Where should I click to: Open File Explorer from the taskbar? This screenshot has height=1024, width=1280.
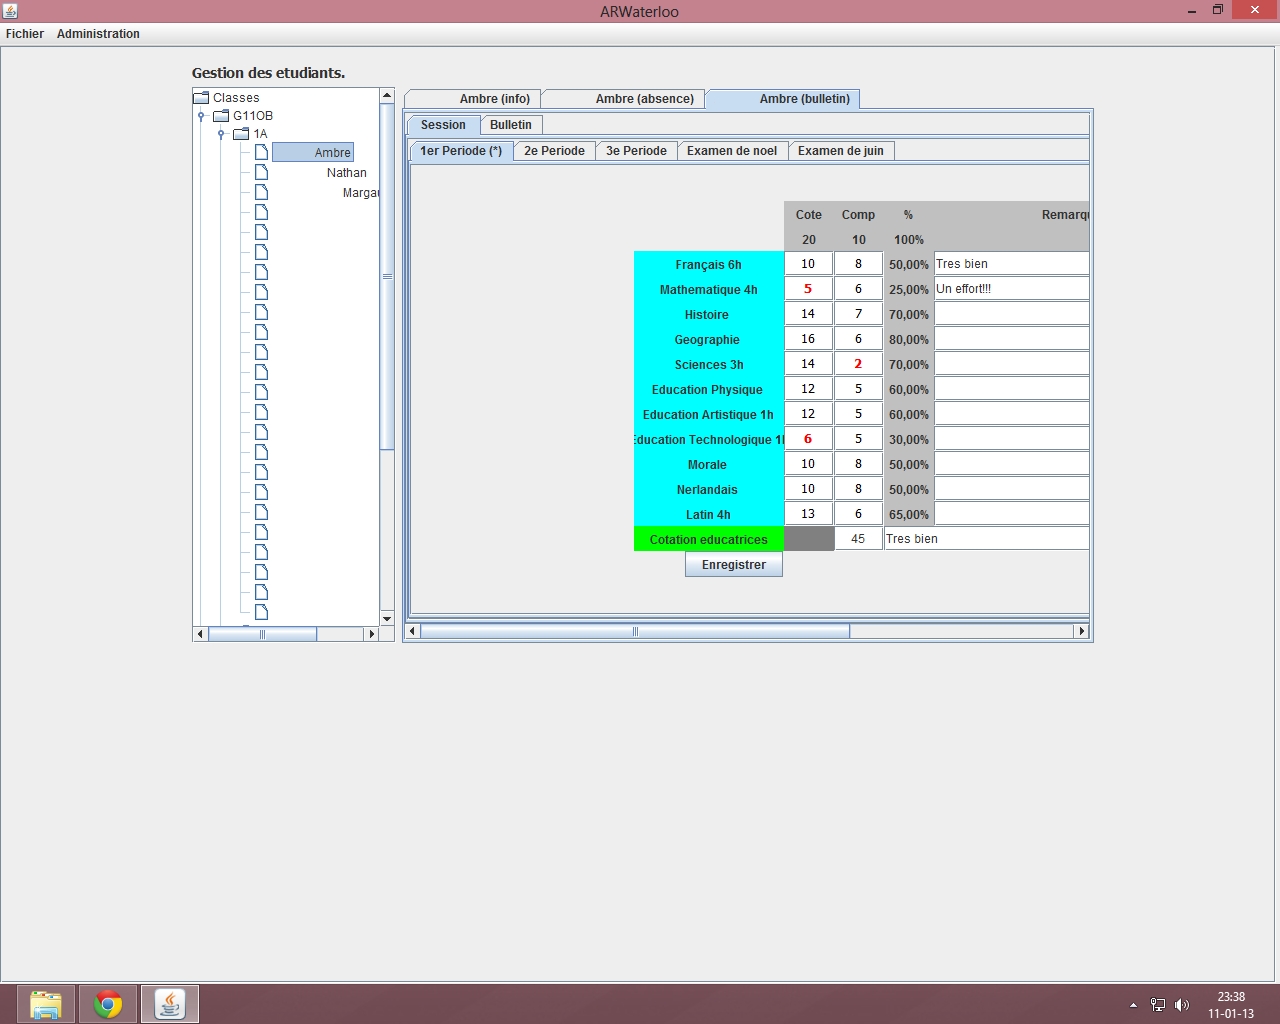tap(46, 1004)
